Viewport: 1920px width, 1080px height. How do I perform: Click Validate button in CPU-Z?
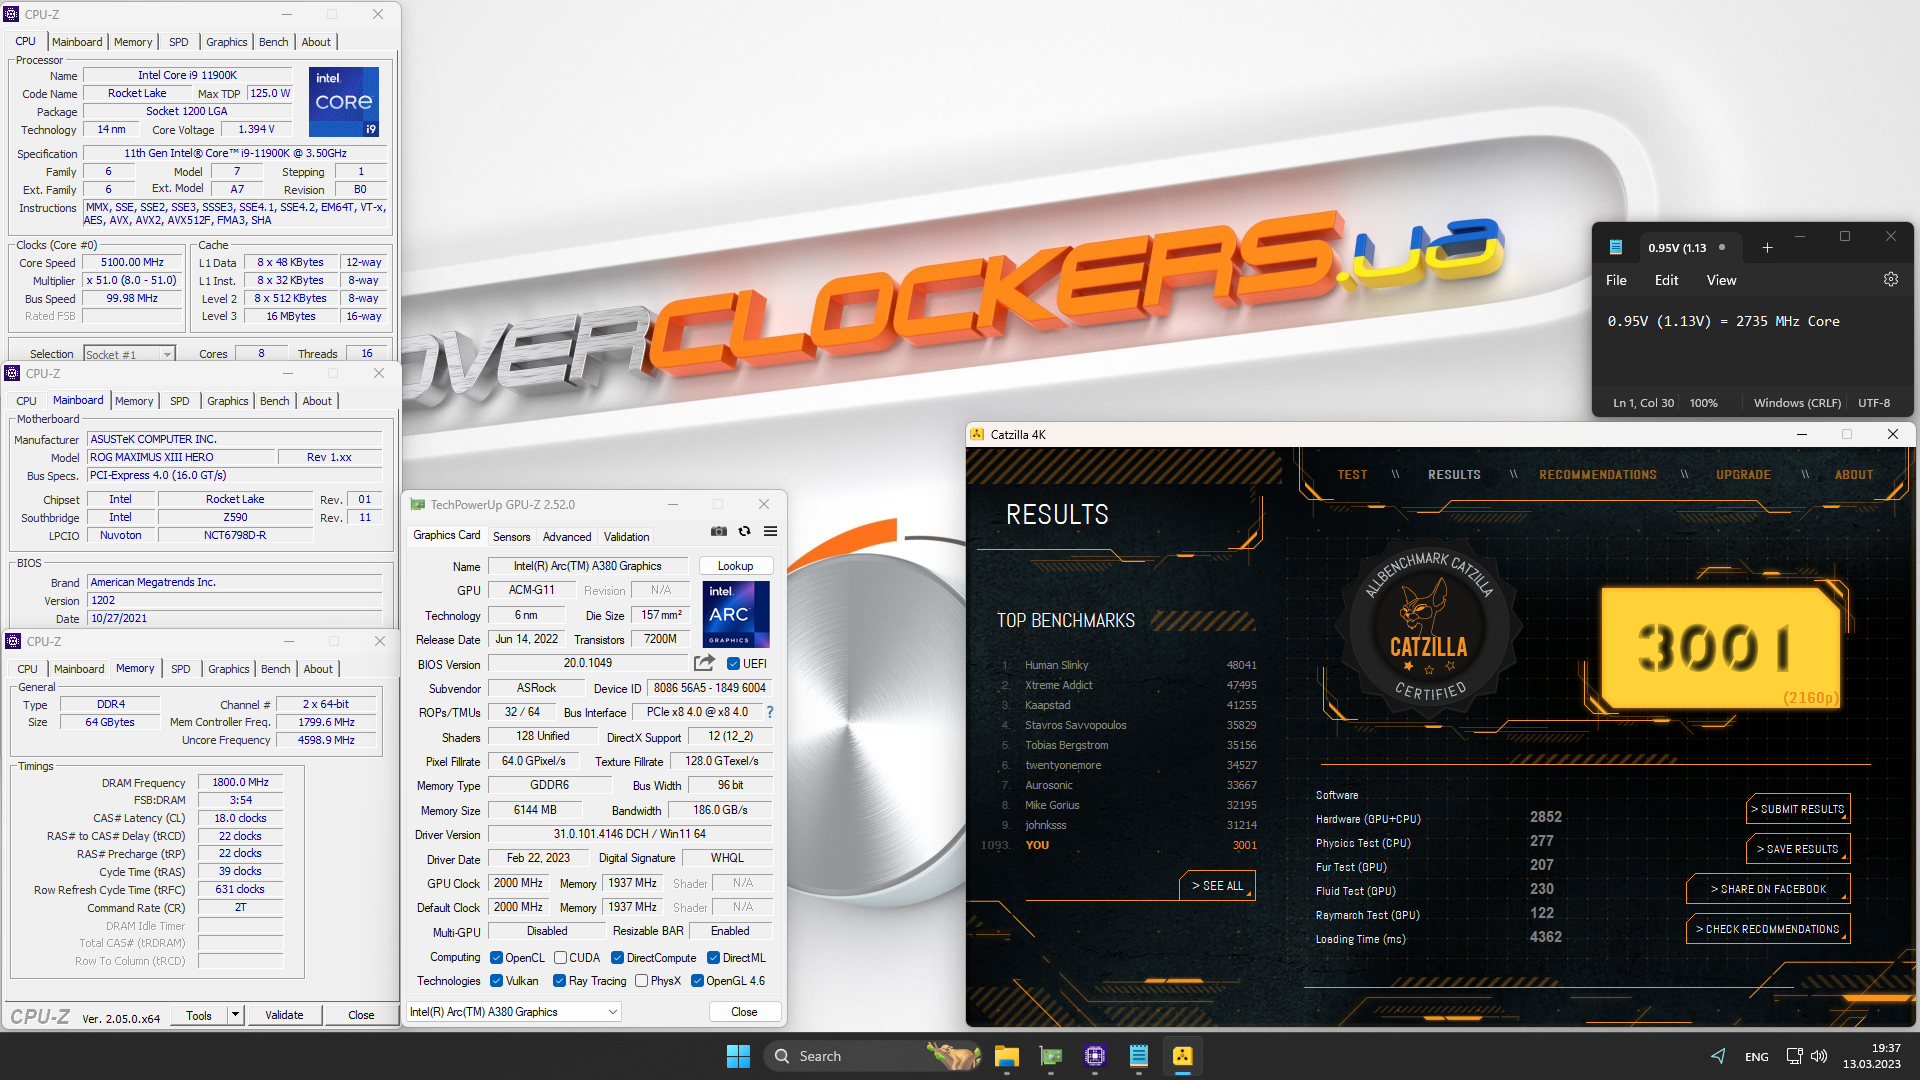[284, 1015]
